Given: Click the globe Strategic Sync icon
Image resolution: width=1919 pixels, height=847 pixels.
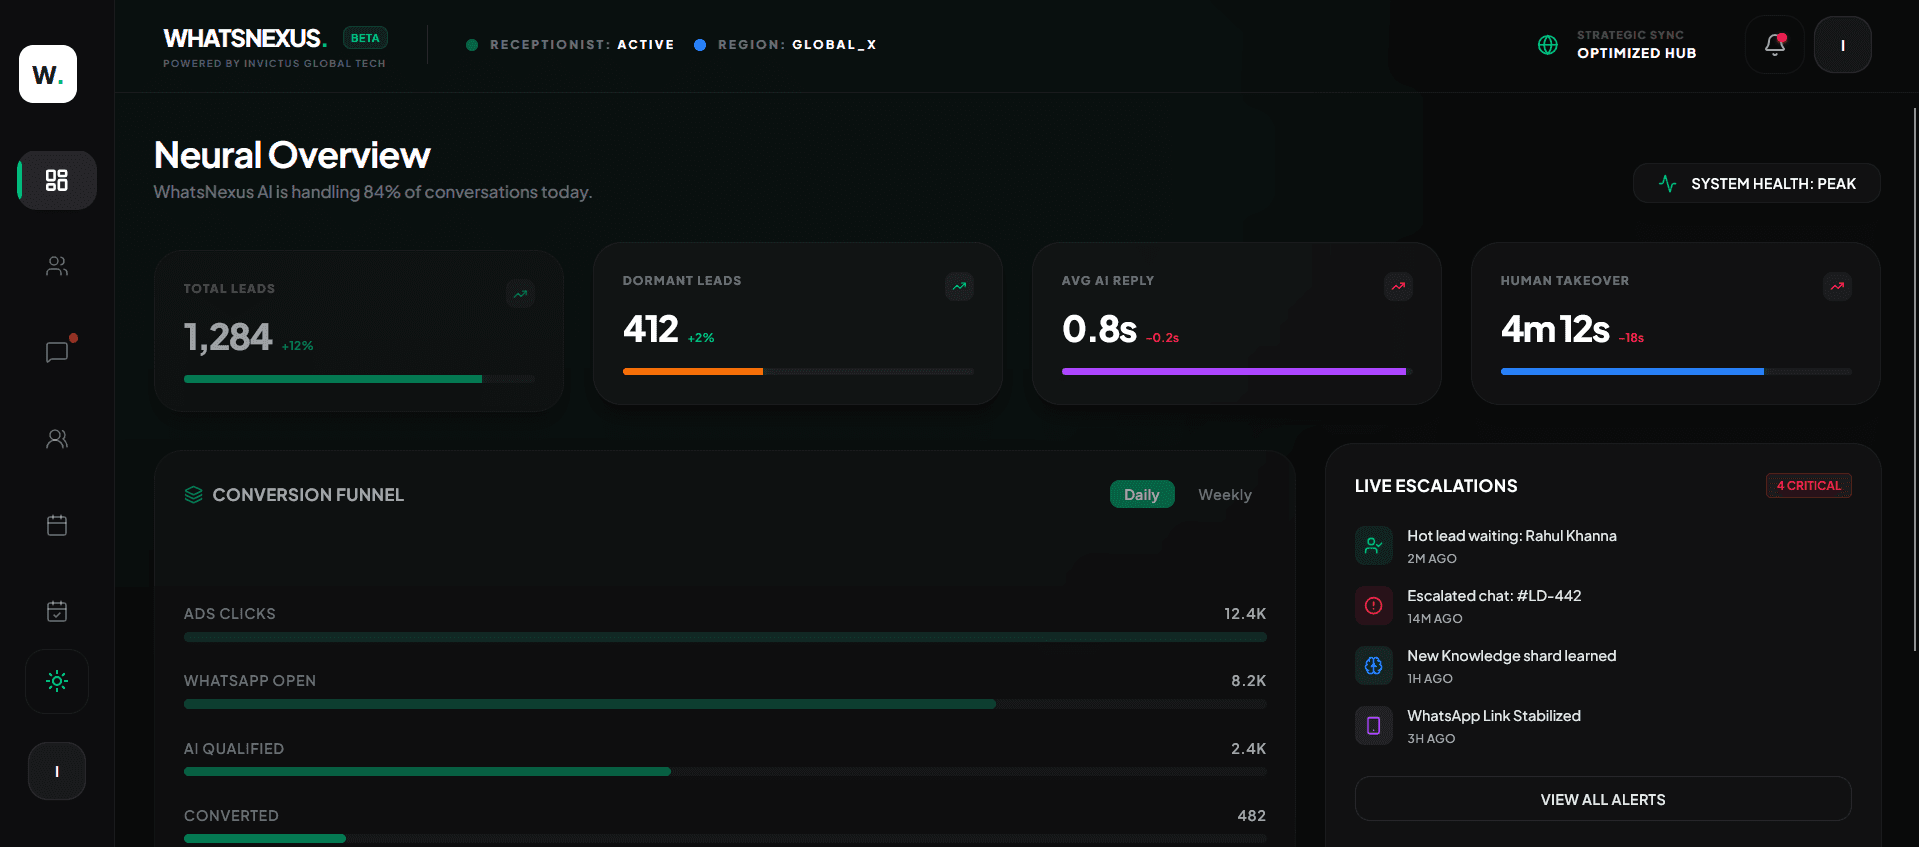Looking at the screenshot, I should (1547, 45).
